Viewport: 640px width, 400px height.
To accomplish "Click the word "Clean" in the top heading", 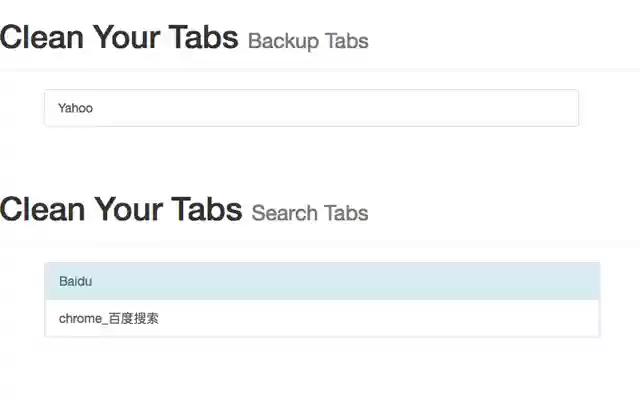I will [x=41, y=38].
